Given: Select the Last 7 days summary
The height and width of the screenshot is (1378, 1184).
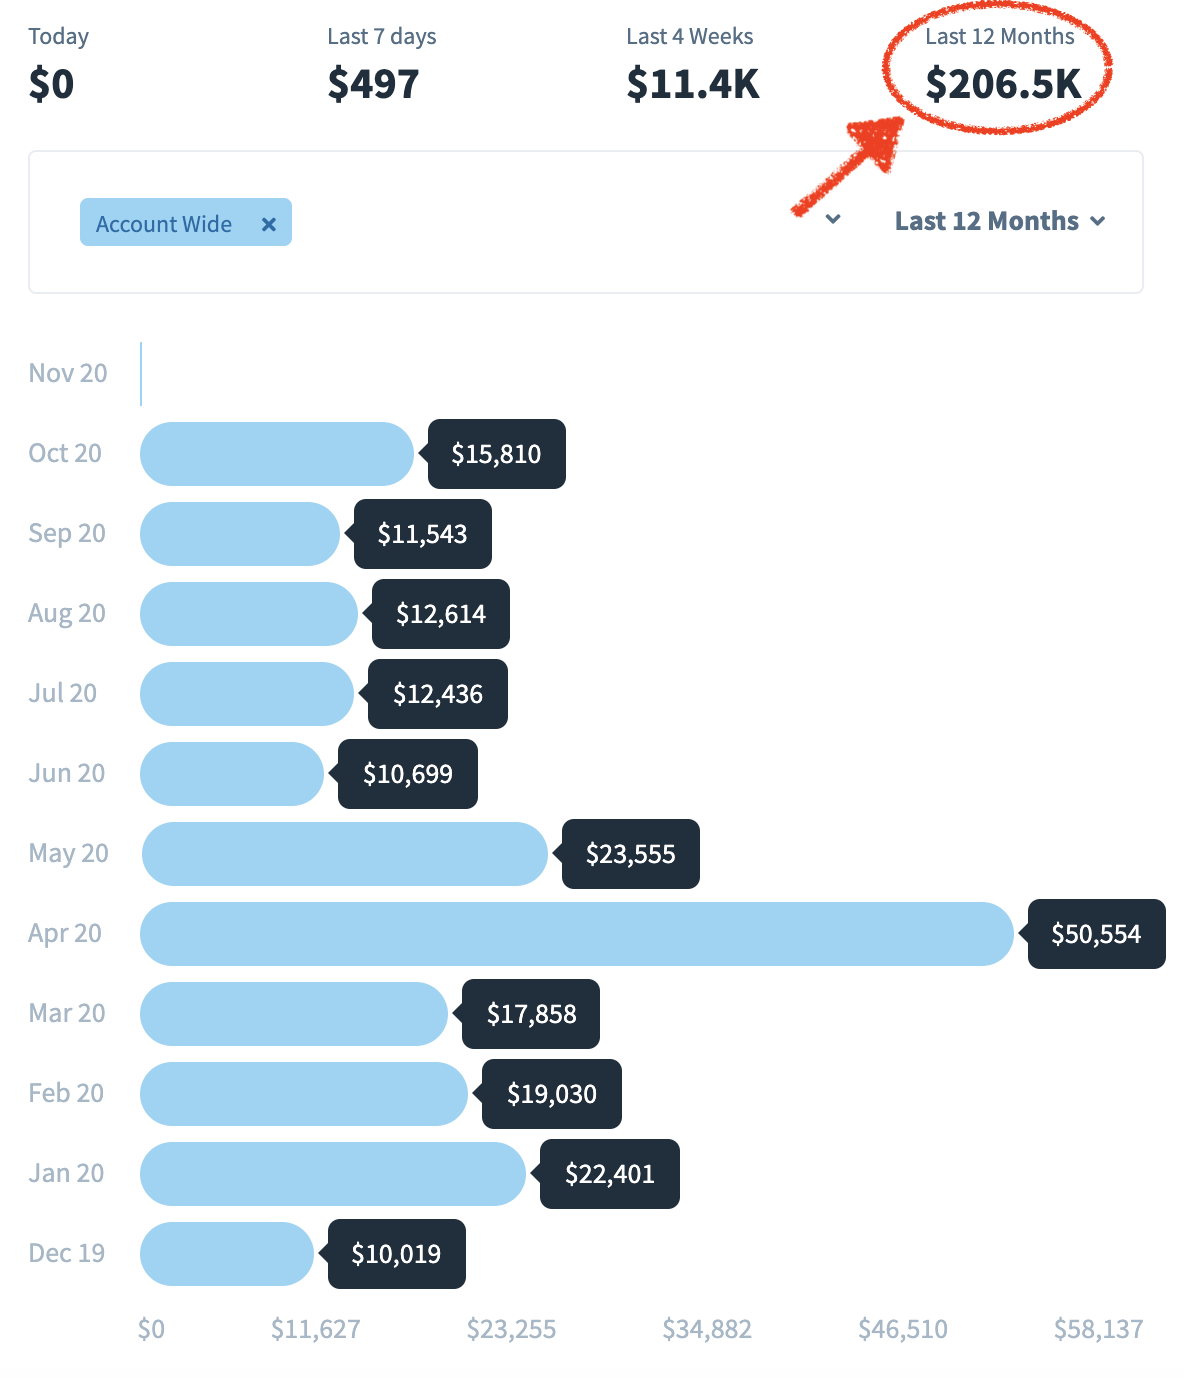Looking at the screenshot, I should (x=382, y=66).
